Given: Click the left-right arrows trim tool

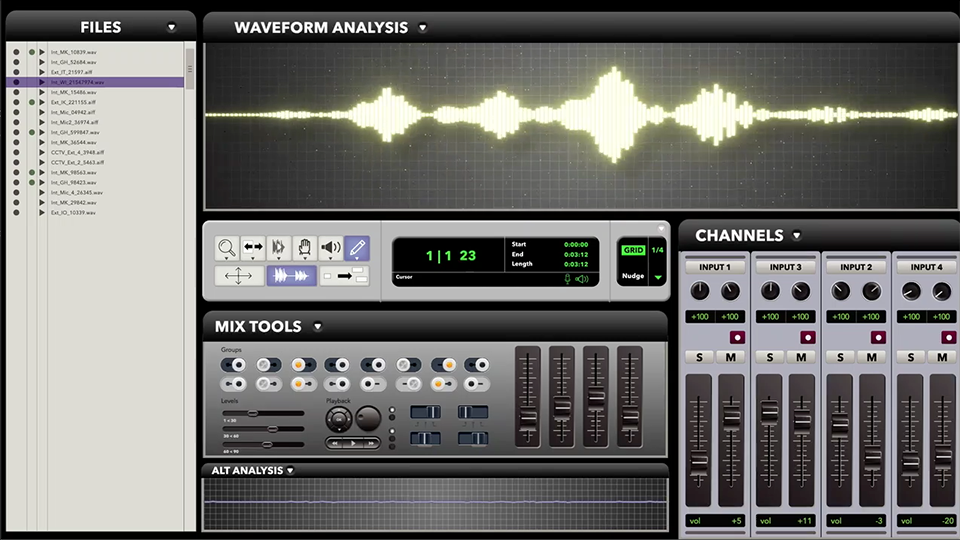Looking at the screenshot, I should tap(253, 247).
